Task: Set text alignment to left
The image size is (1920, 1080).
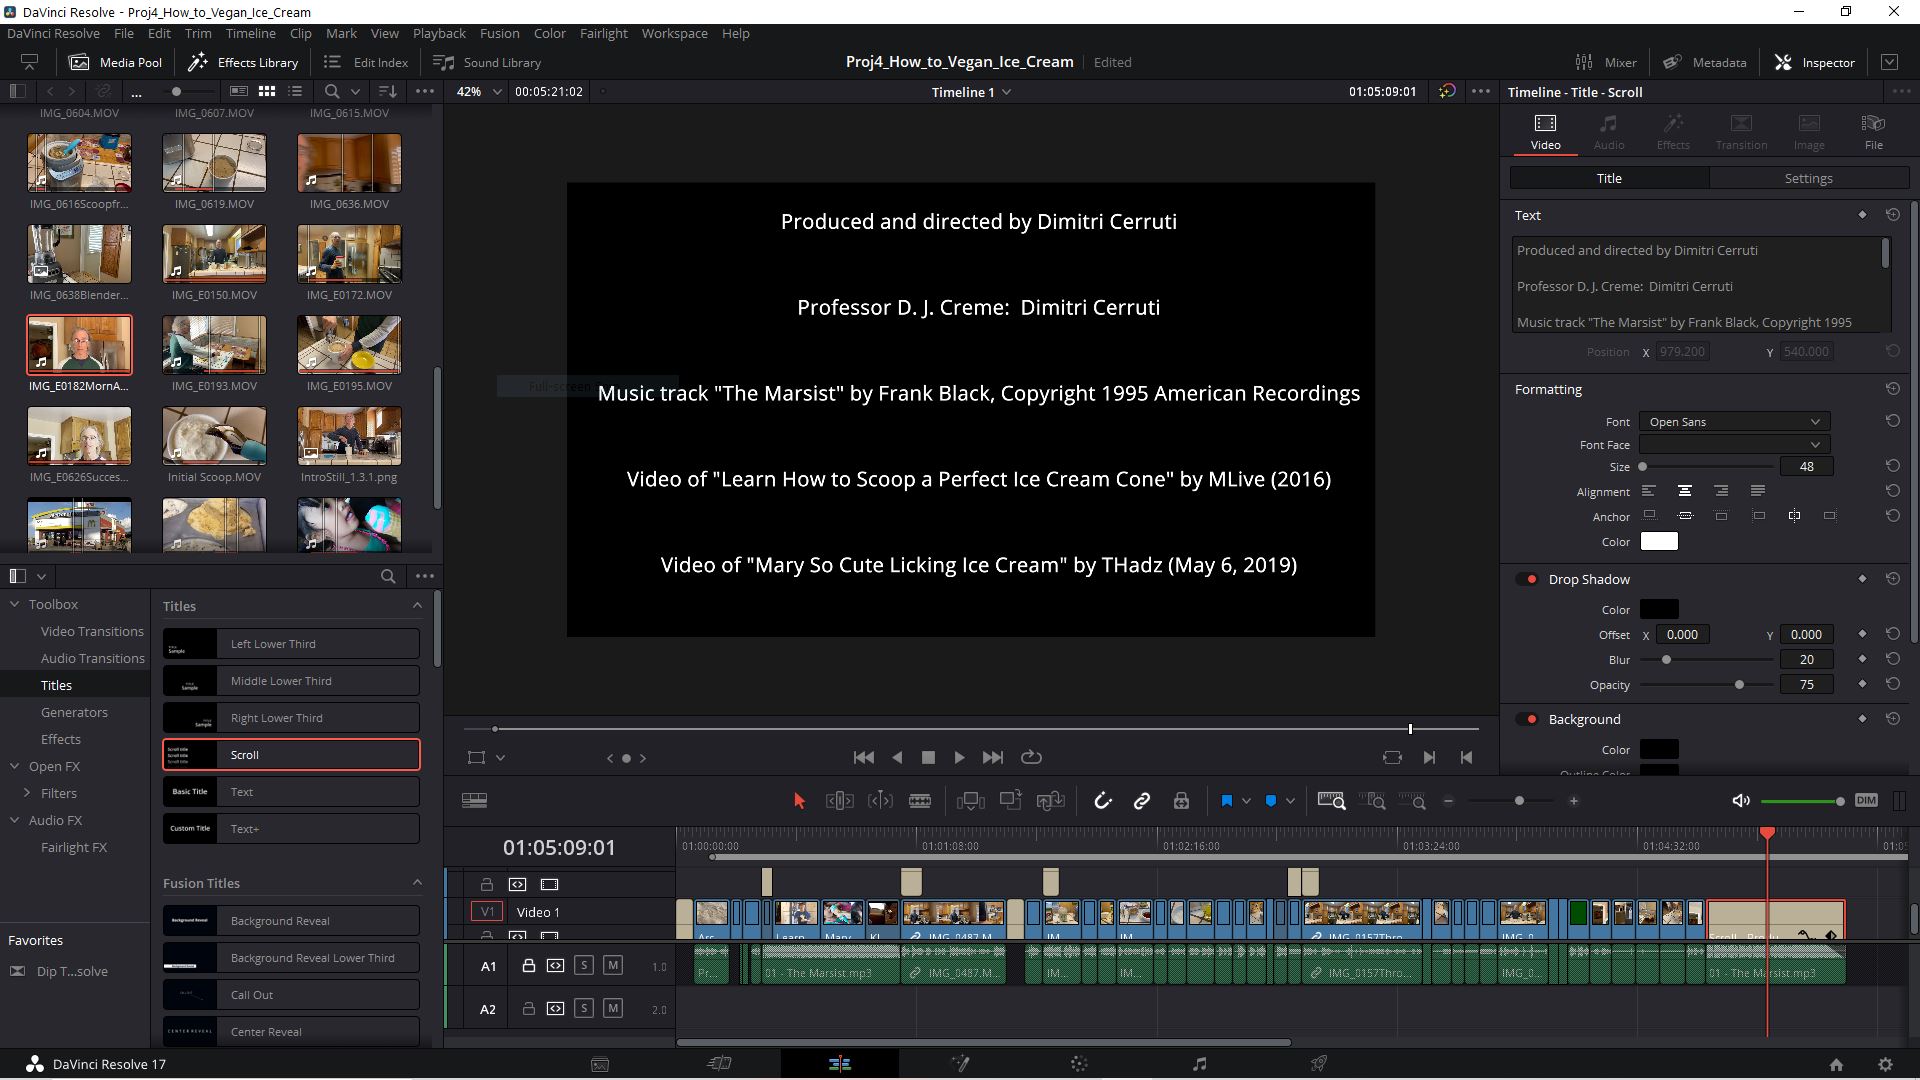Action: click(x=1649, y=491)
